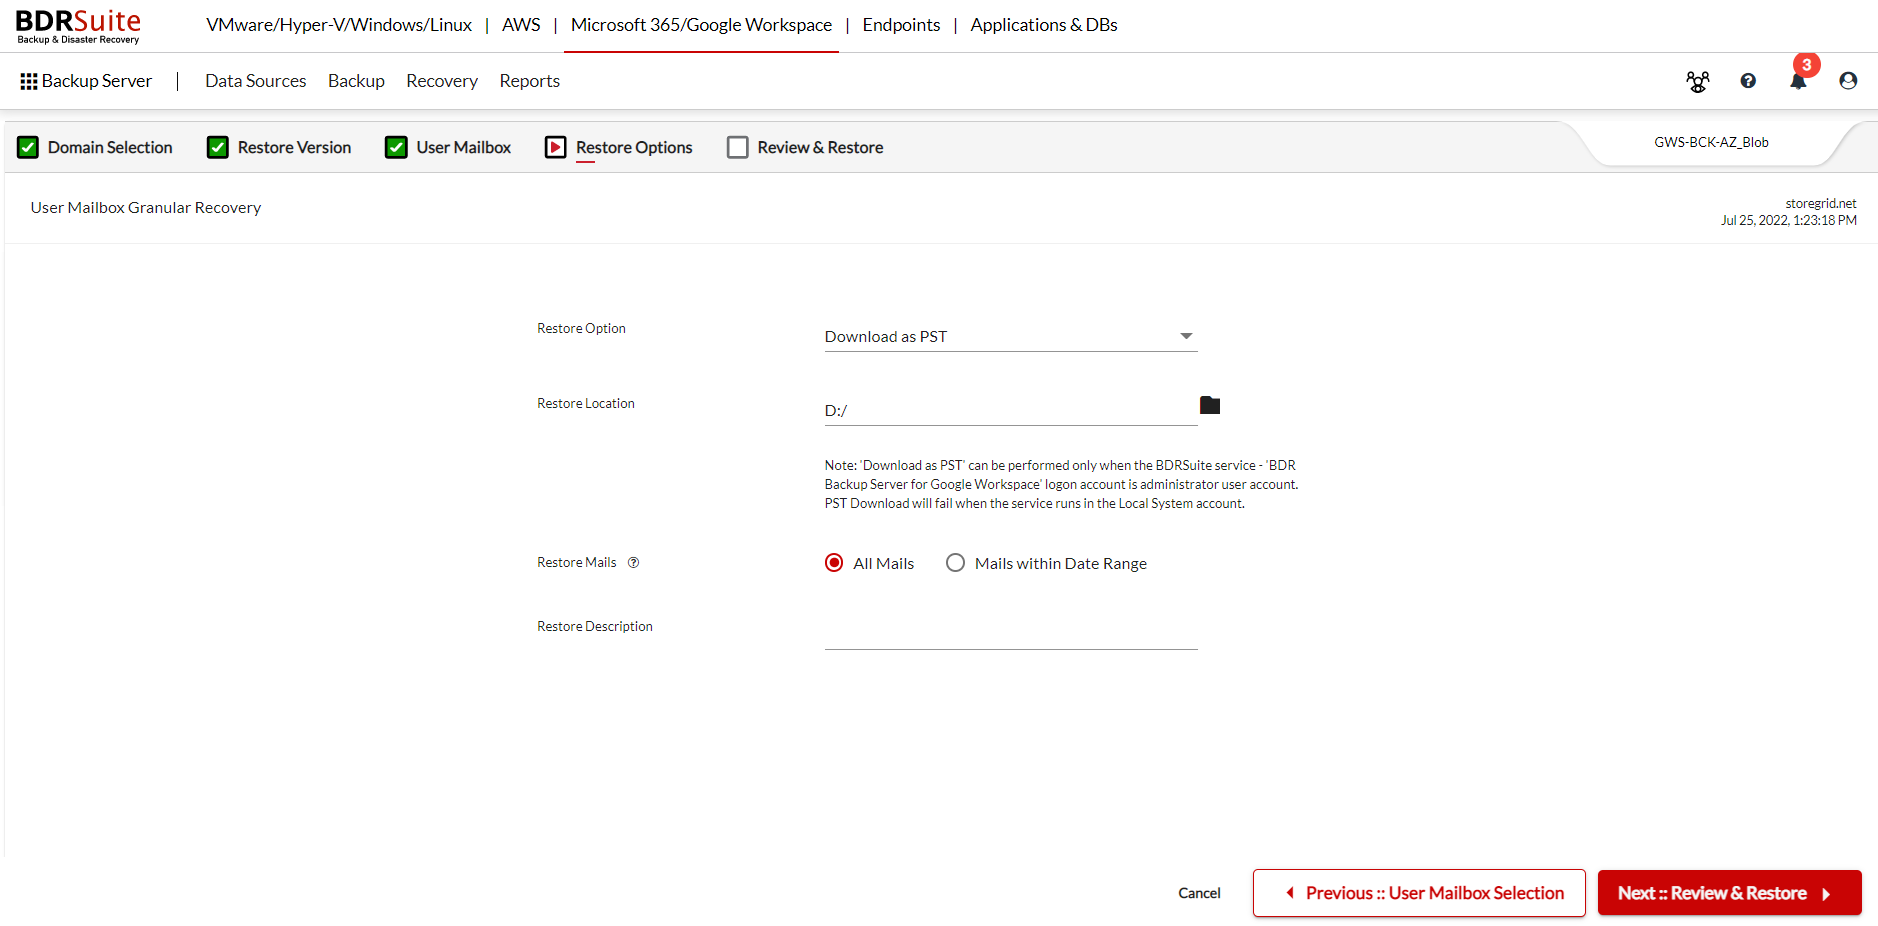Click the Restore Option label
Image resolution: width=1878 pixels, height=926 pixels.
[x=581, y=329]
